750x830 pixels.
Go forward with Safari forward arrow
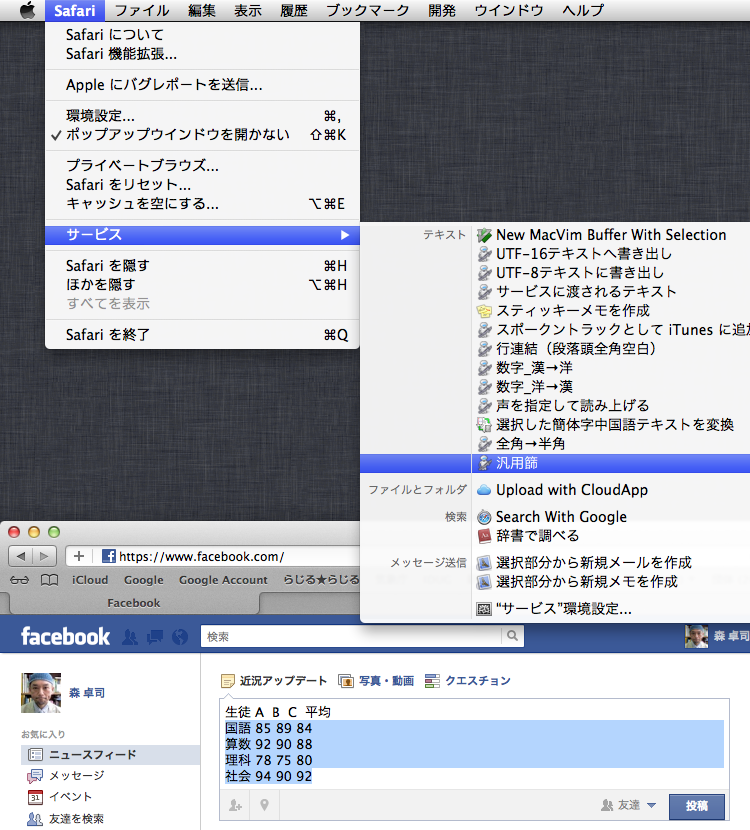pos(44,556)
